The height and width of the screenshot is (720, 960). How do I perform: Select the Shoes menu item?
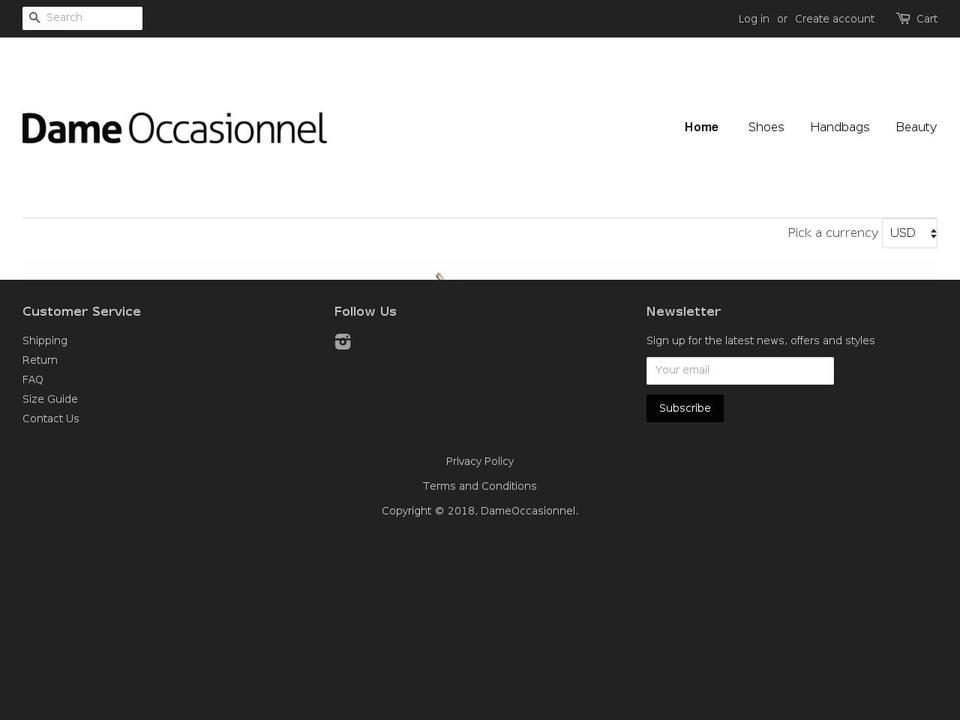pyautogui.click(x=766, y=127)
